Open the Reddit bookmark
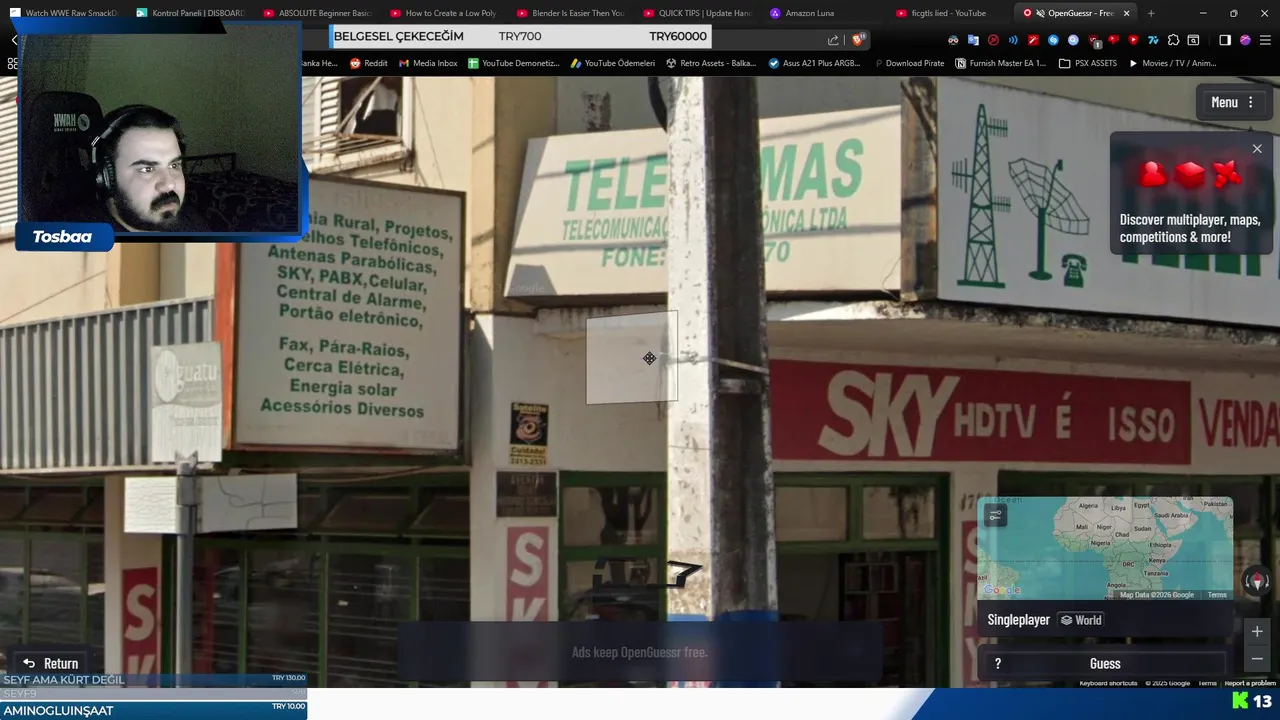The image size is (1280, 720). tap(368, 63)
